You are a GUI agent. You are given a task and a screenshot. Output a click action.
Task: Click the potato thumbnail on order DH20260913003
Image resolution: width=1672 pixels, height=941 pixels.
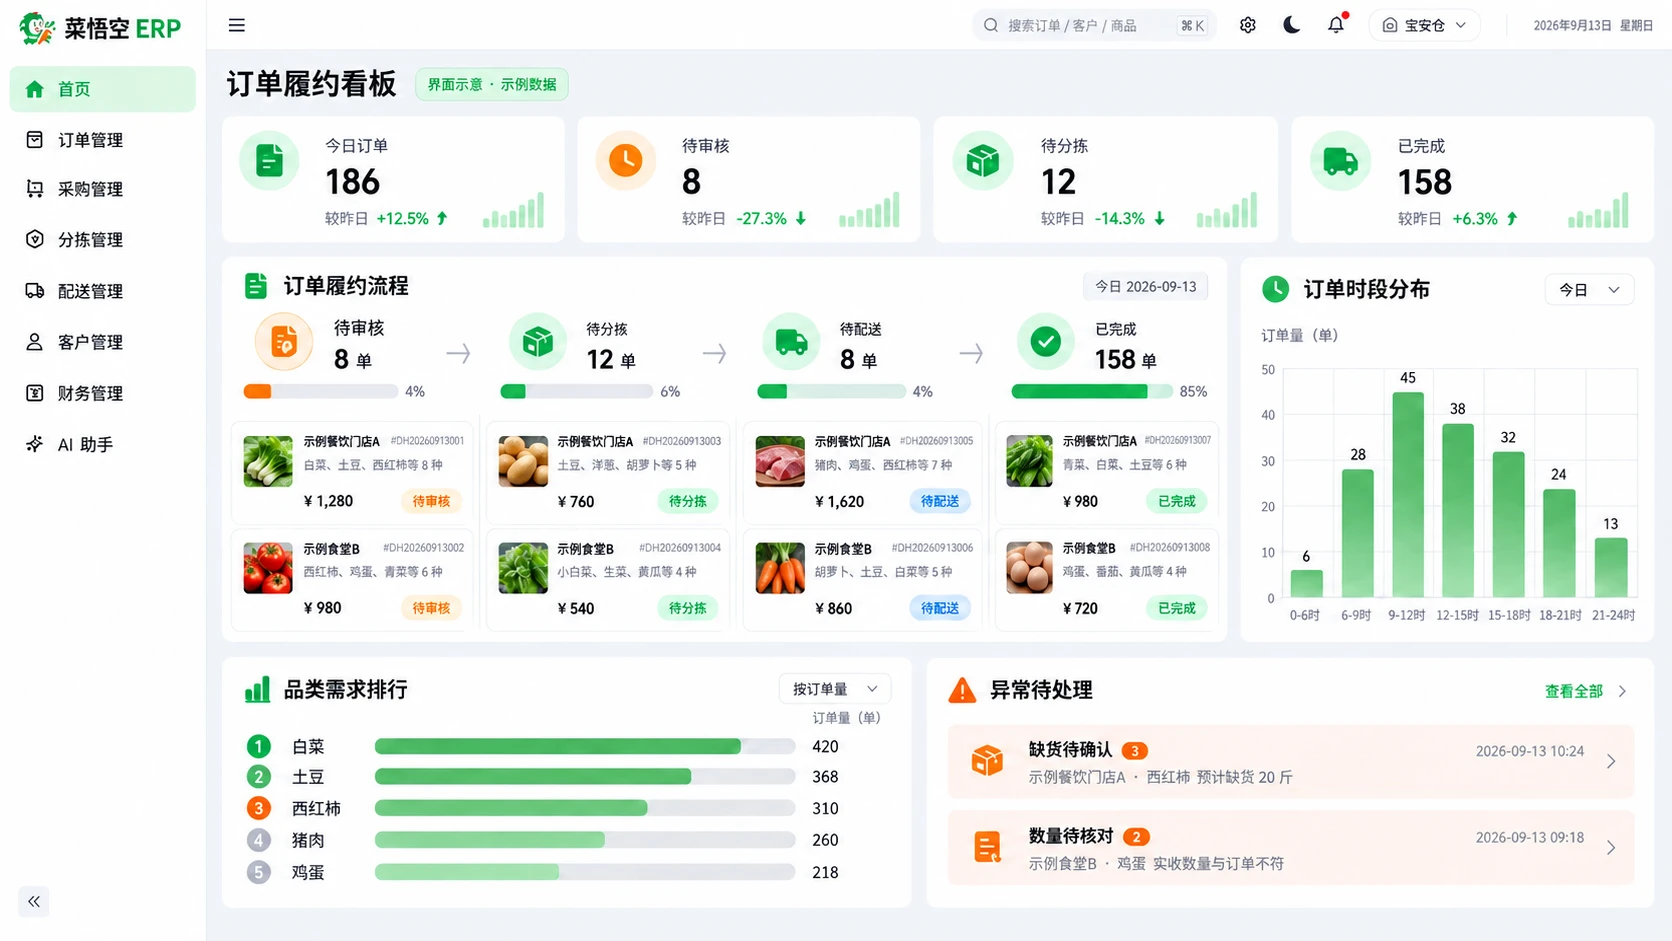(x=523, y=461)
